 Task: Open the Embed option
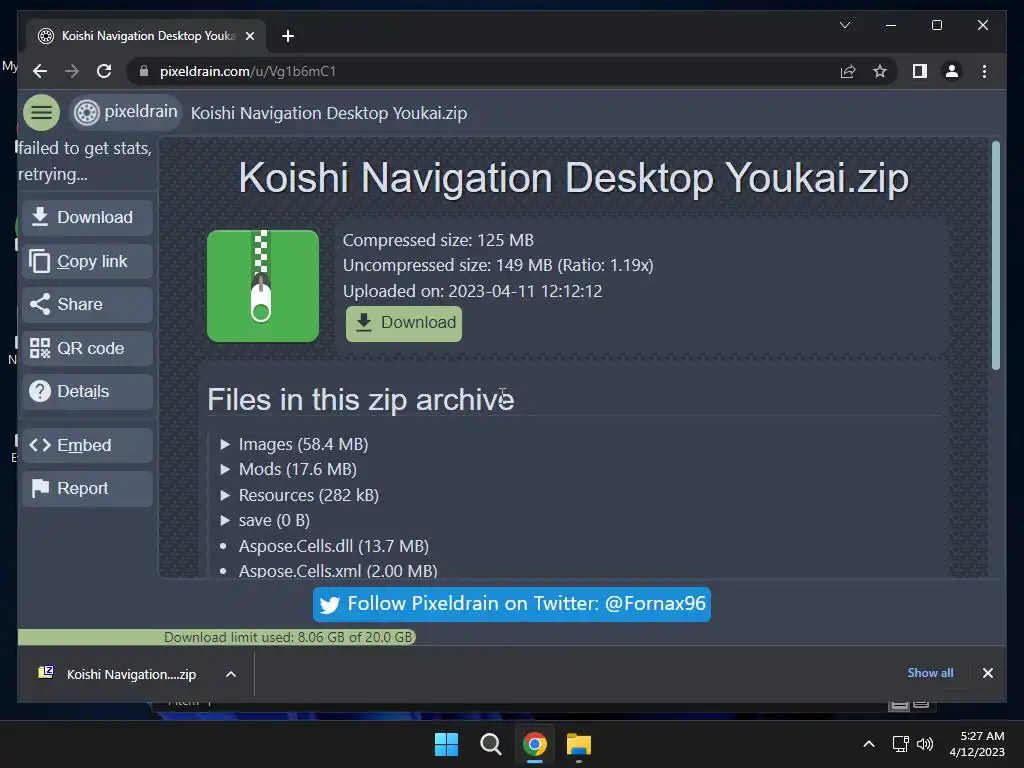(x=88, y=445)
